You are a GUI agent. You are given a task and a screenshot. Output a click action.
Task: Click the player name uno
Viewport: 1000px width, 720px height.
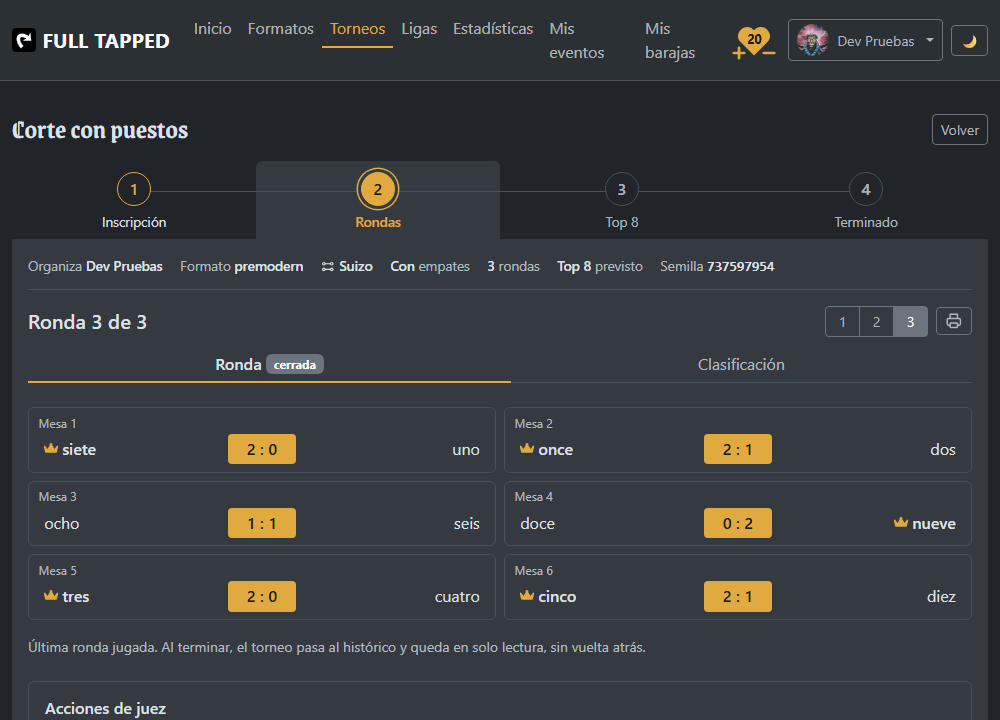tap(466, 450)
